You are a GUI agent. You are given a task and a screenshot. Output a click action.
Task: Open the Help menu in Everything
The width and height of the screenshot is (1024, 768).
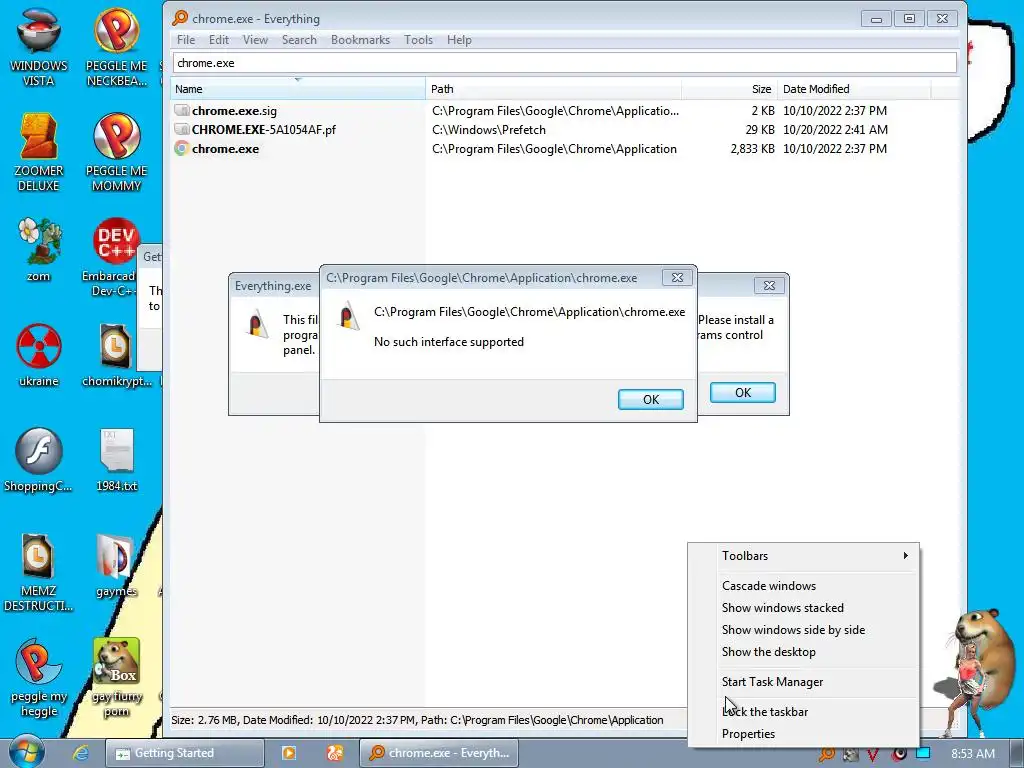[x=459, y=40]
